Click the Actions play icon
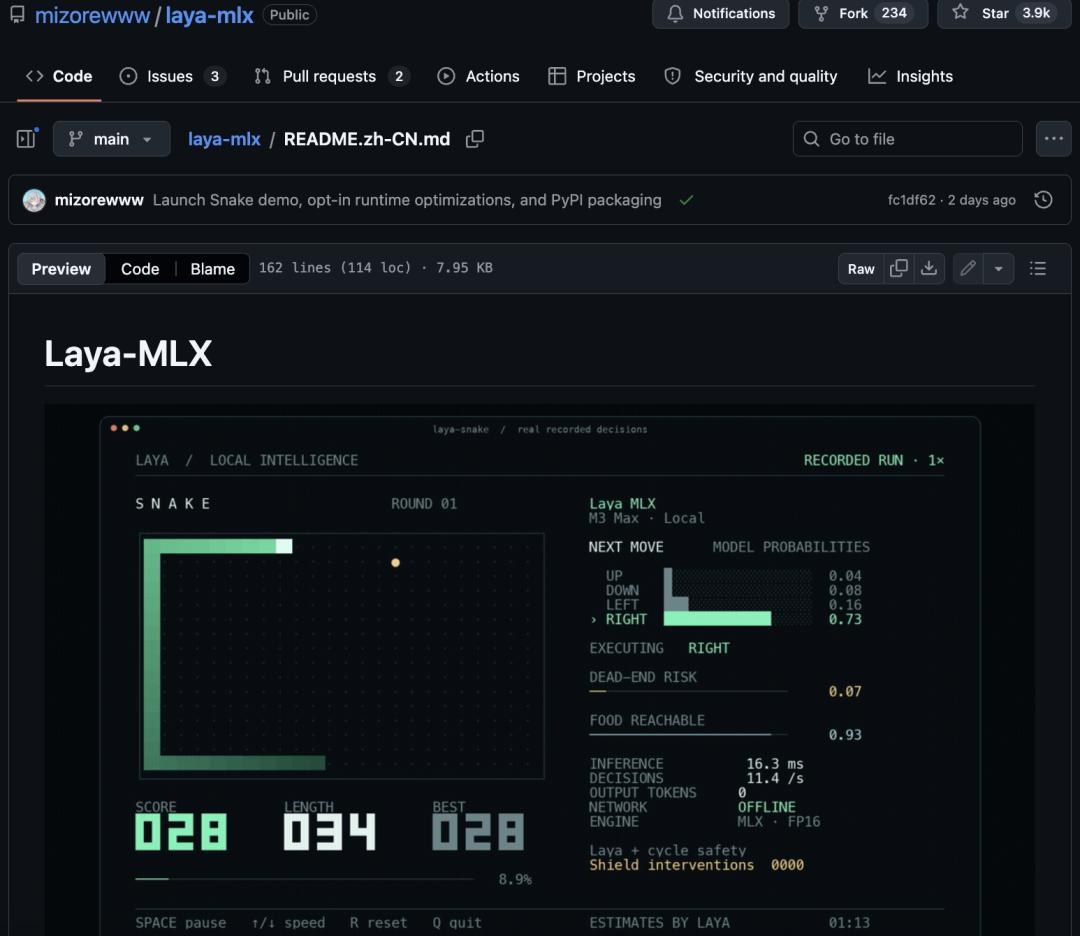The height and width of the screenshot is (936, 1080). click(x=446, y=76)
